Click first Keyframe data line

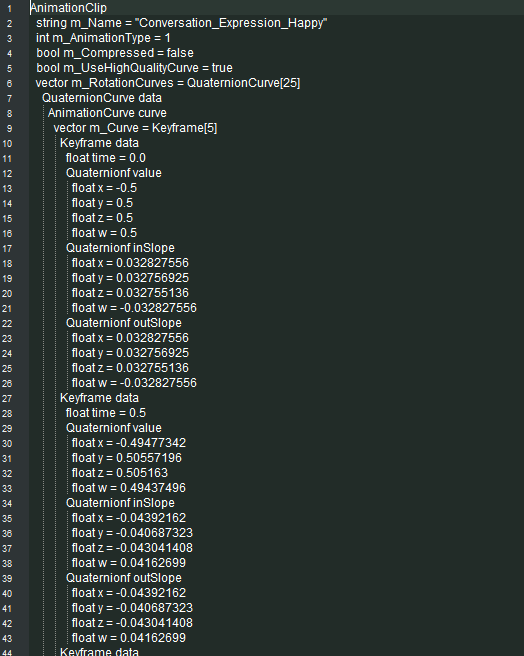click(x=99, y=143)
